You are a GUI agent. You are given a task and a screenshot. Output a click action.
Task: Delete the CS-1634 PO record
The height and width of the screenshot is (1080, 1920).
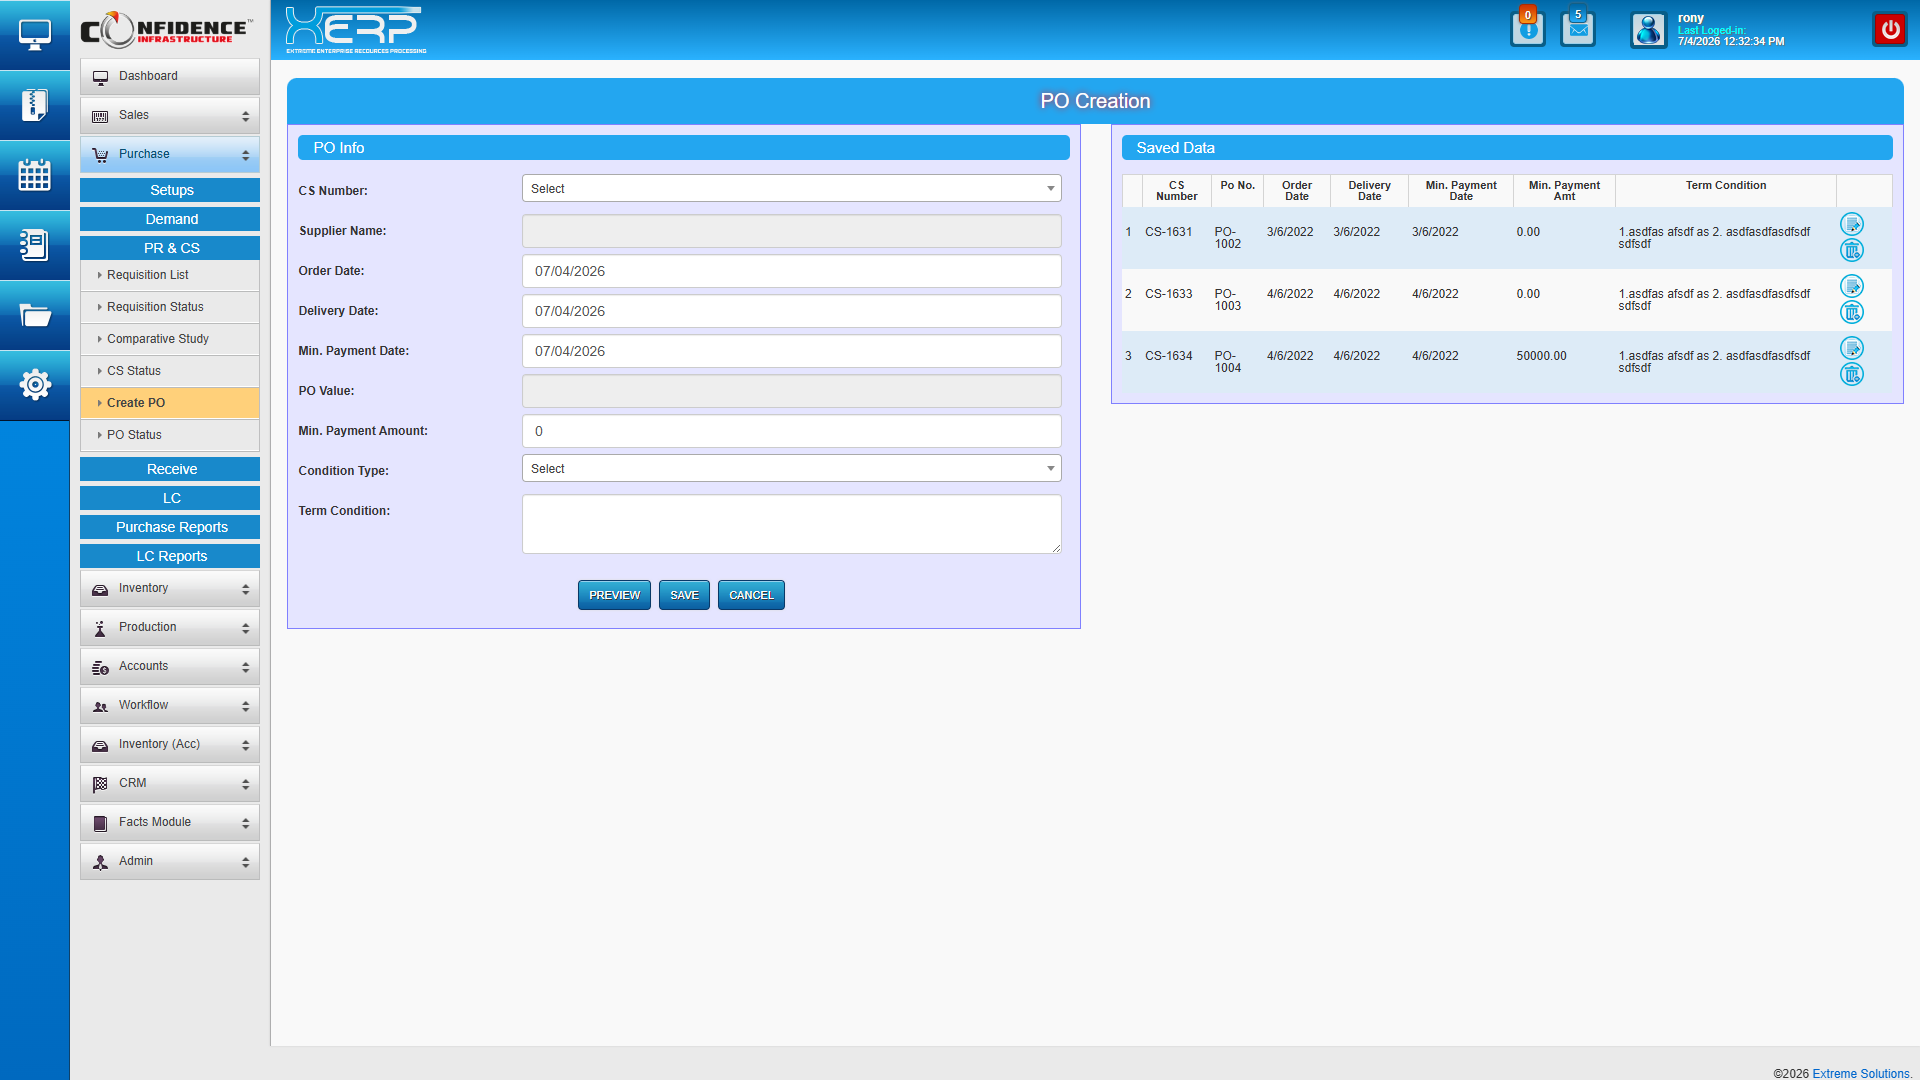coord(1852,374)
